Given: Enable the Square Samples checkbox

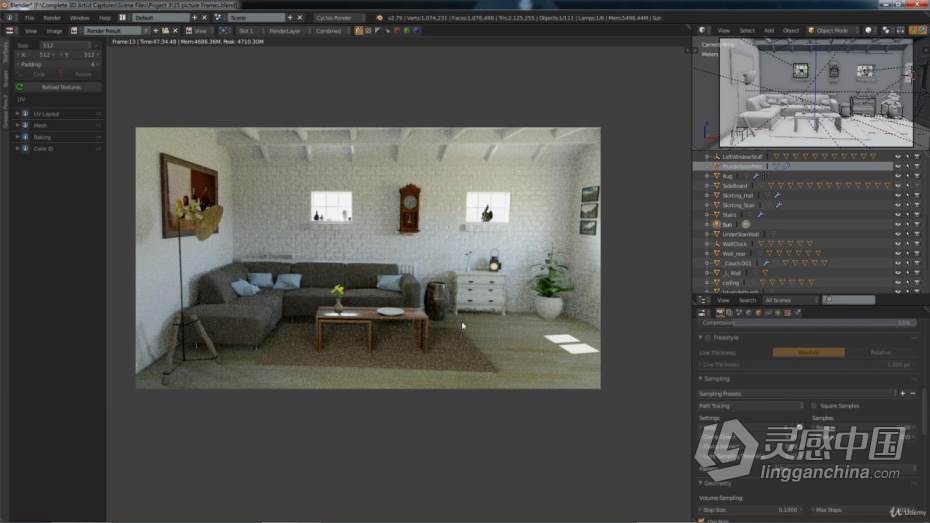Looking at the screenshot, I should coord(814,406).
